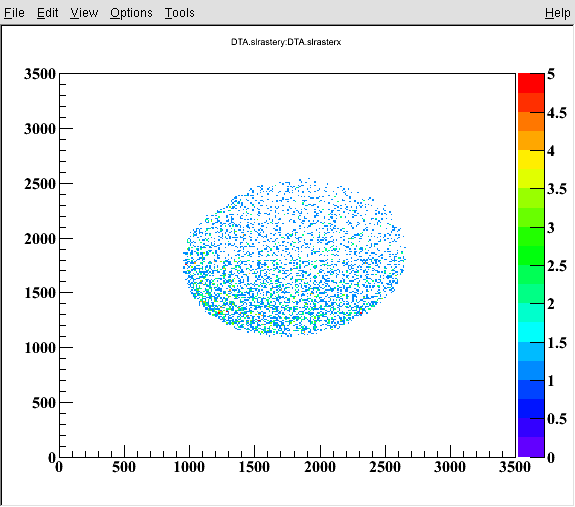Click the y-axis label 2500
Screen dimensions: 575x507
(x=40, y=184)
